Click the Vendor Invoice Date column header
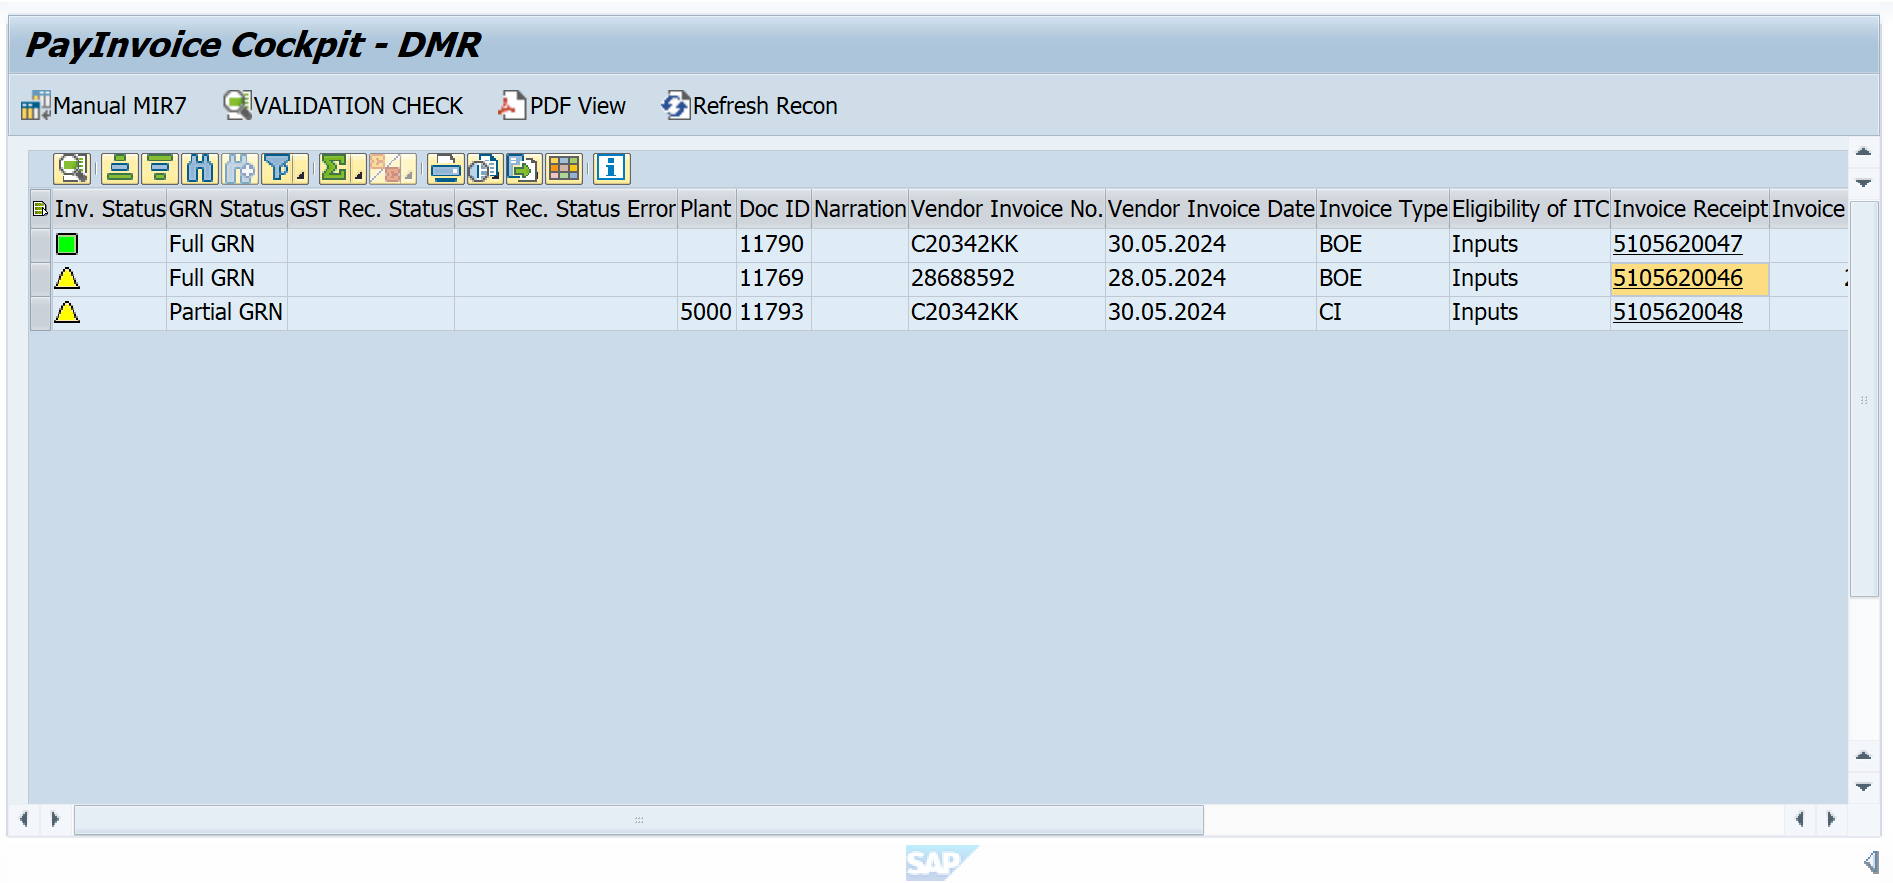 click(1211, 208)
